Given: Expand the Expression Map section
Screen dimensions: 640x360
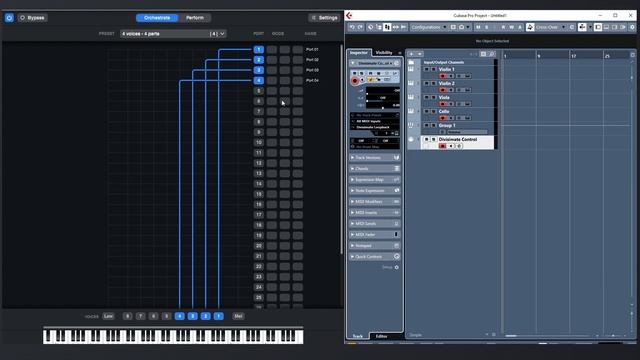Looking at the screenshot, I should (x=374, y=180).
